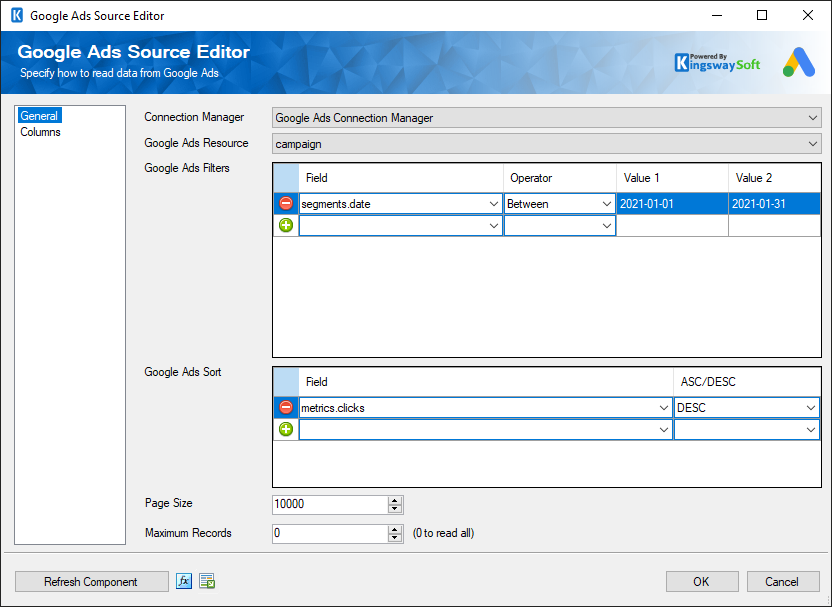Image resolution: width=832 pixels, height=607 pixels.
Task: Decrease Maximum Records with down arrow
Action: pyautogui.click(x=395, y=538)
